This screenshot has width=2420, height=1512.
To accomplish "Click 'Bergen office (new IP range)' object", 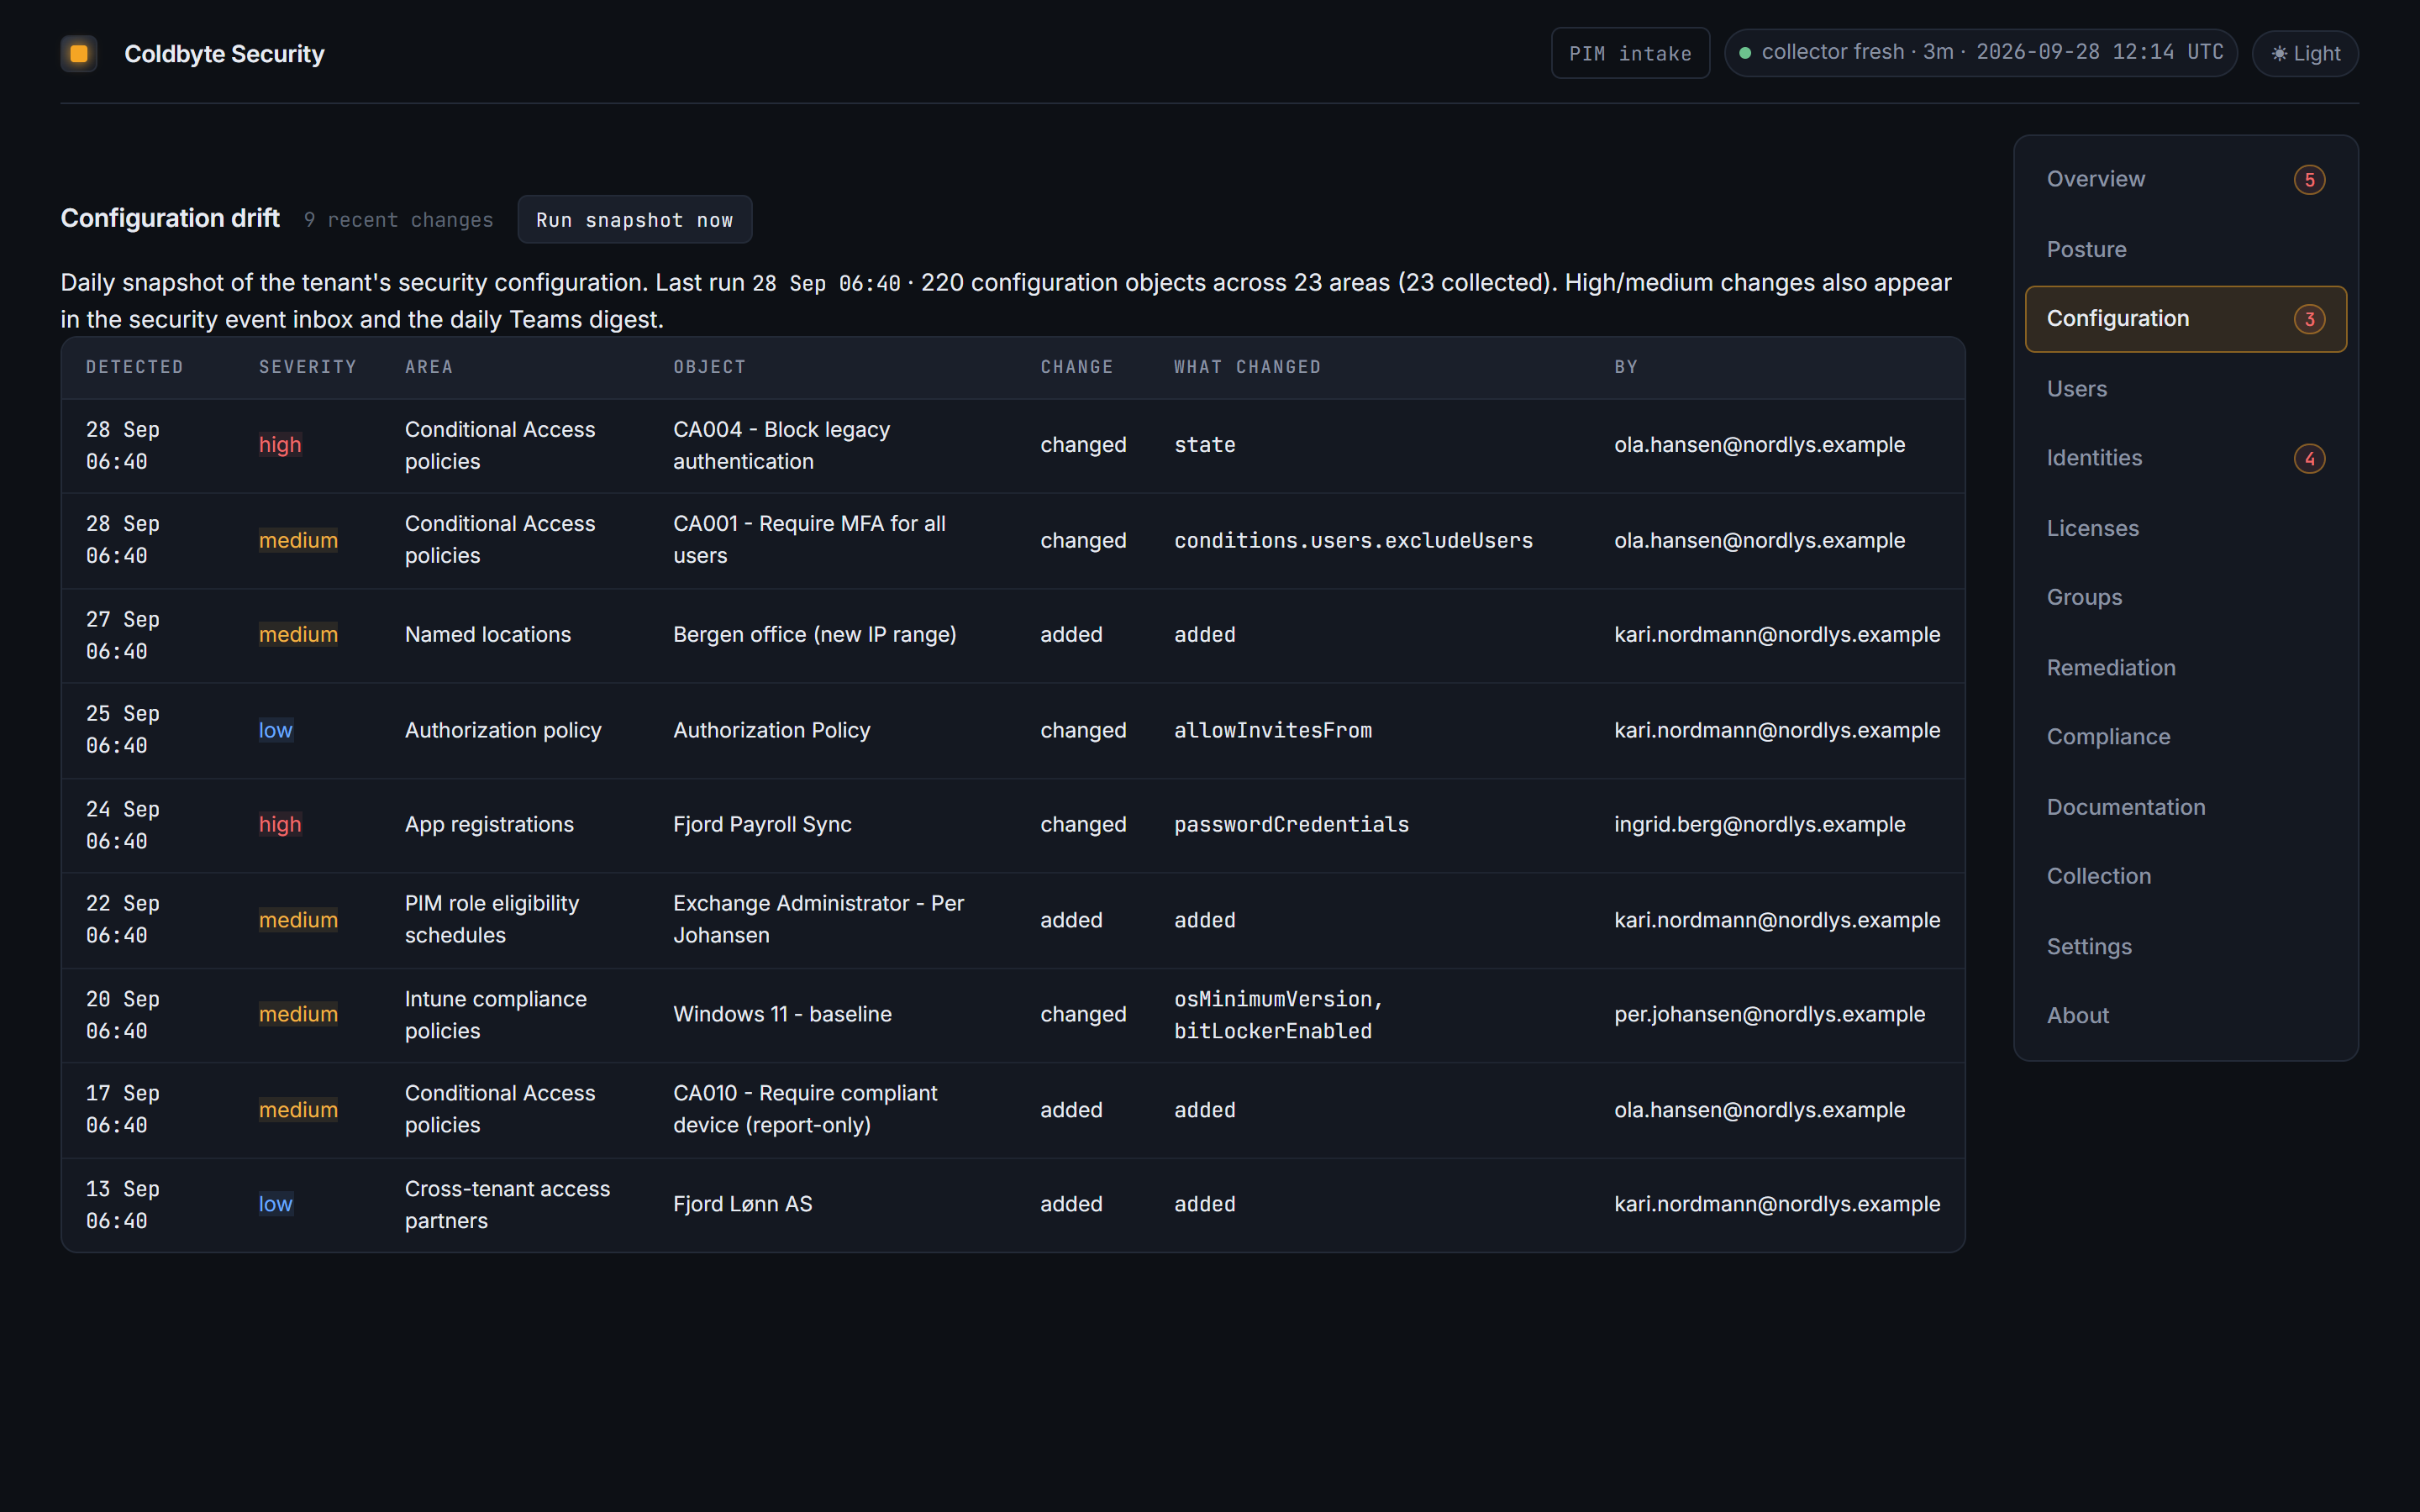I will tap(815, 635).
